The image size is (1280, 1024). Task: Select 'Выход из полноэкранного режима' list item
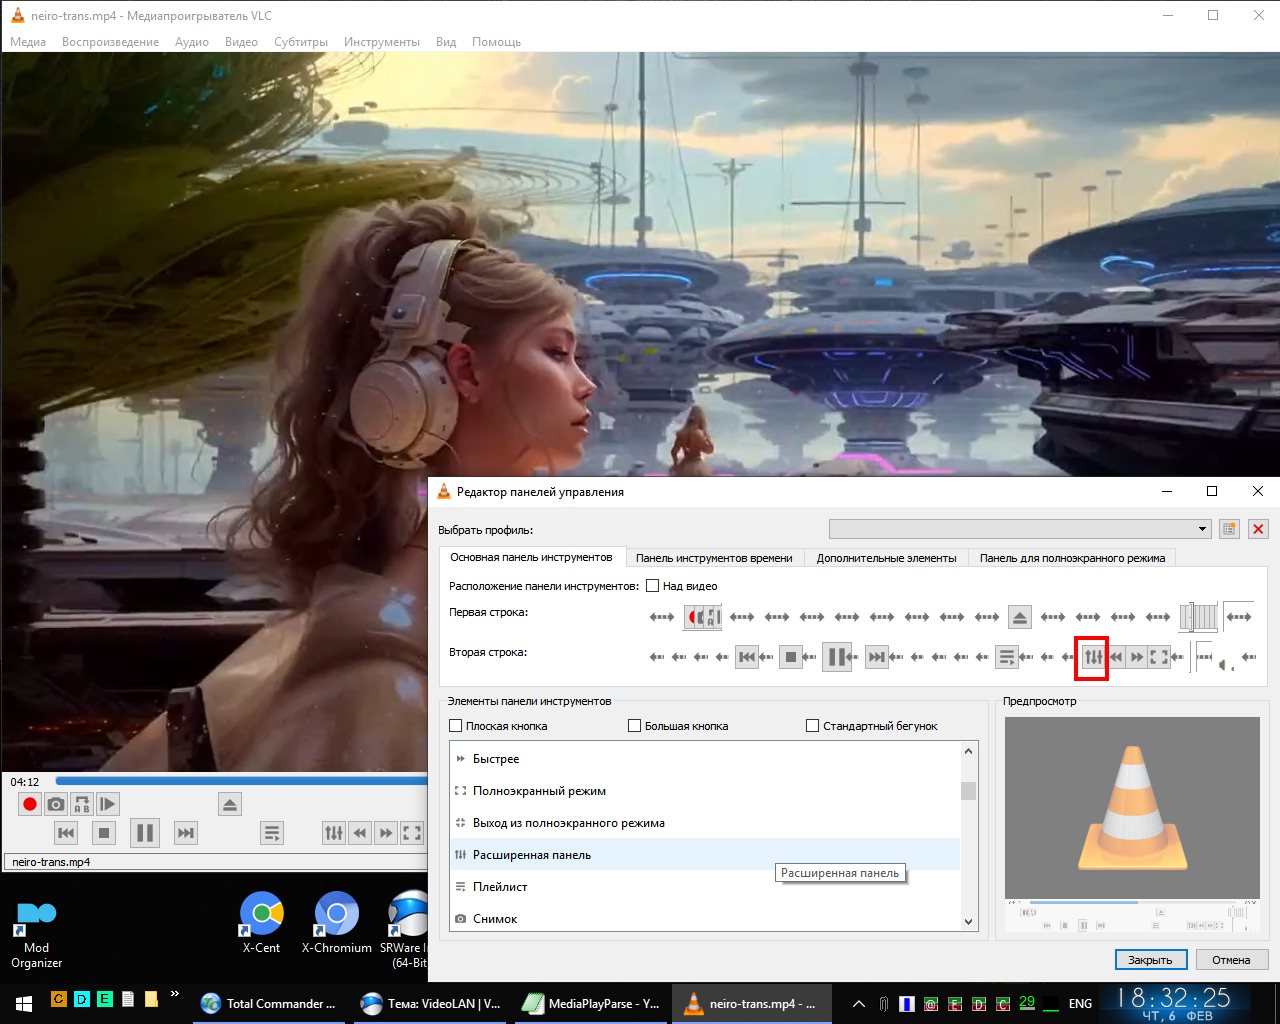705,823
